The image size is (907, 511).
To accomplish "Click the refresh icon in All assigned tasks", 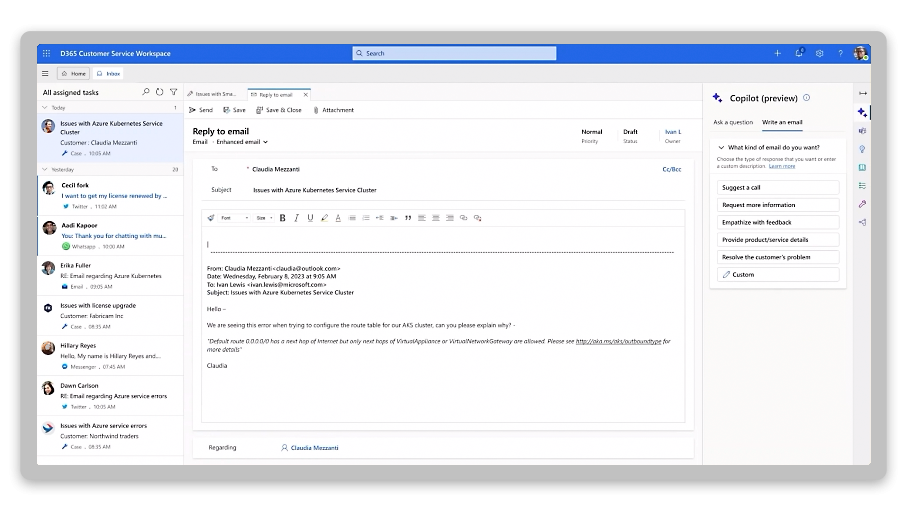I will pyautogui.click(x=159, y=92).
